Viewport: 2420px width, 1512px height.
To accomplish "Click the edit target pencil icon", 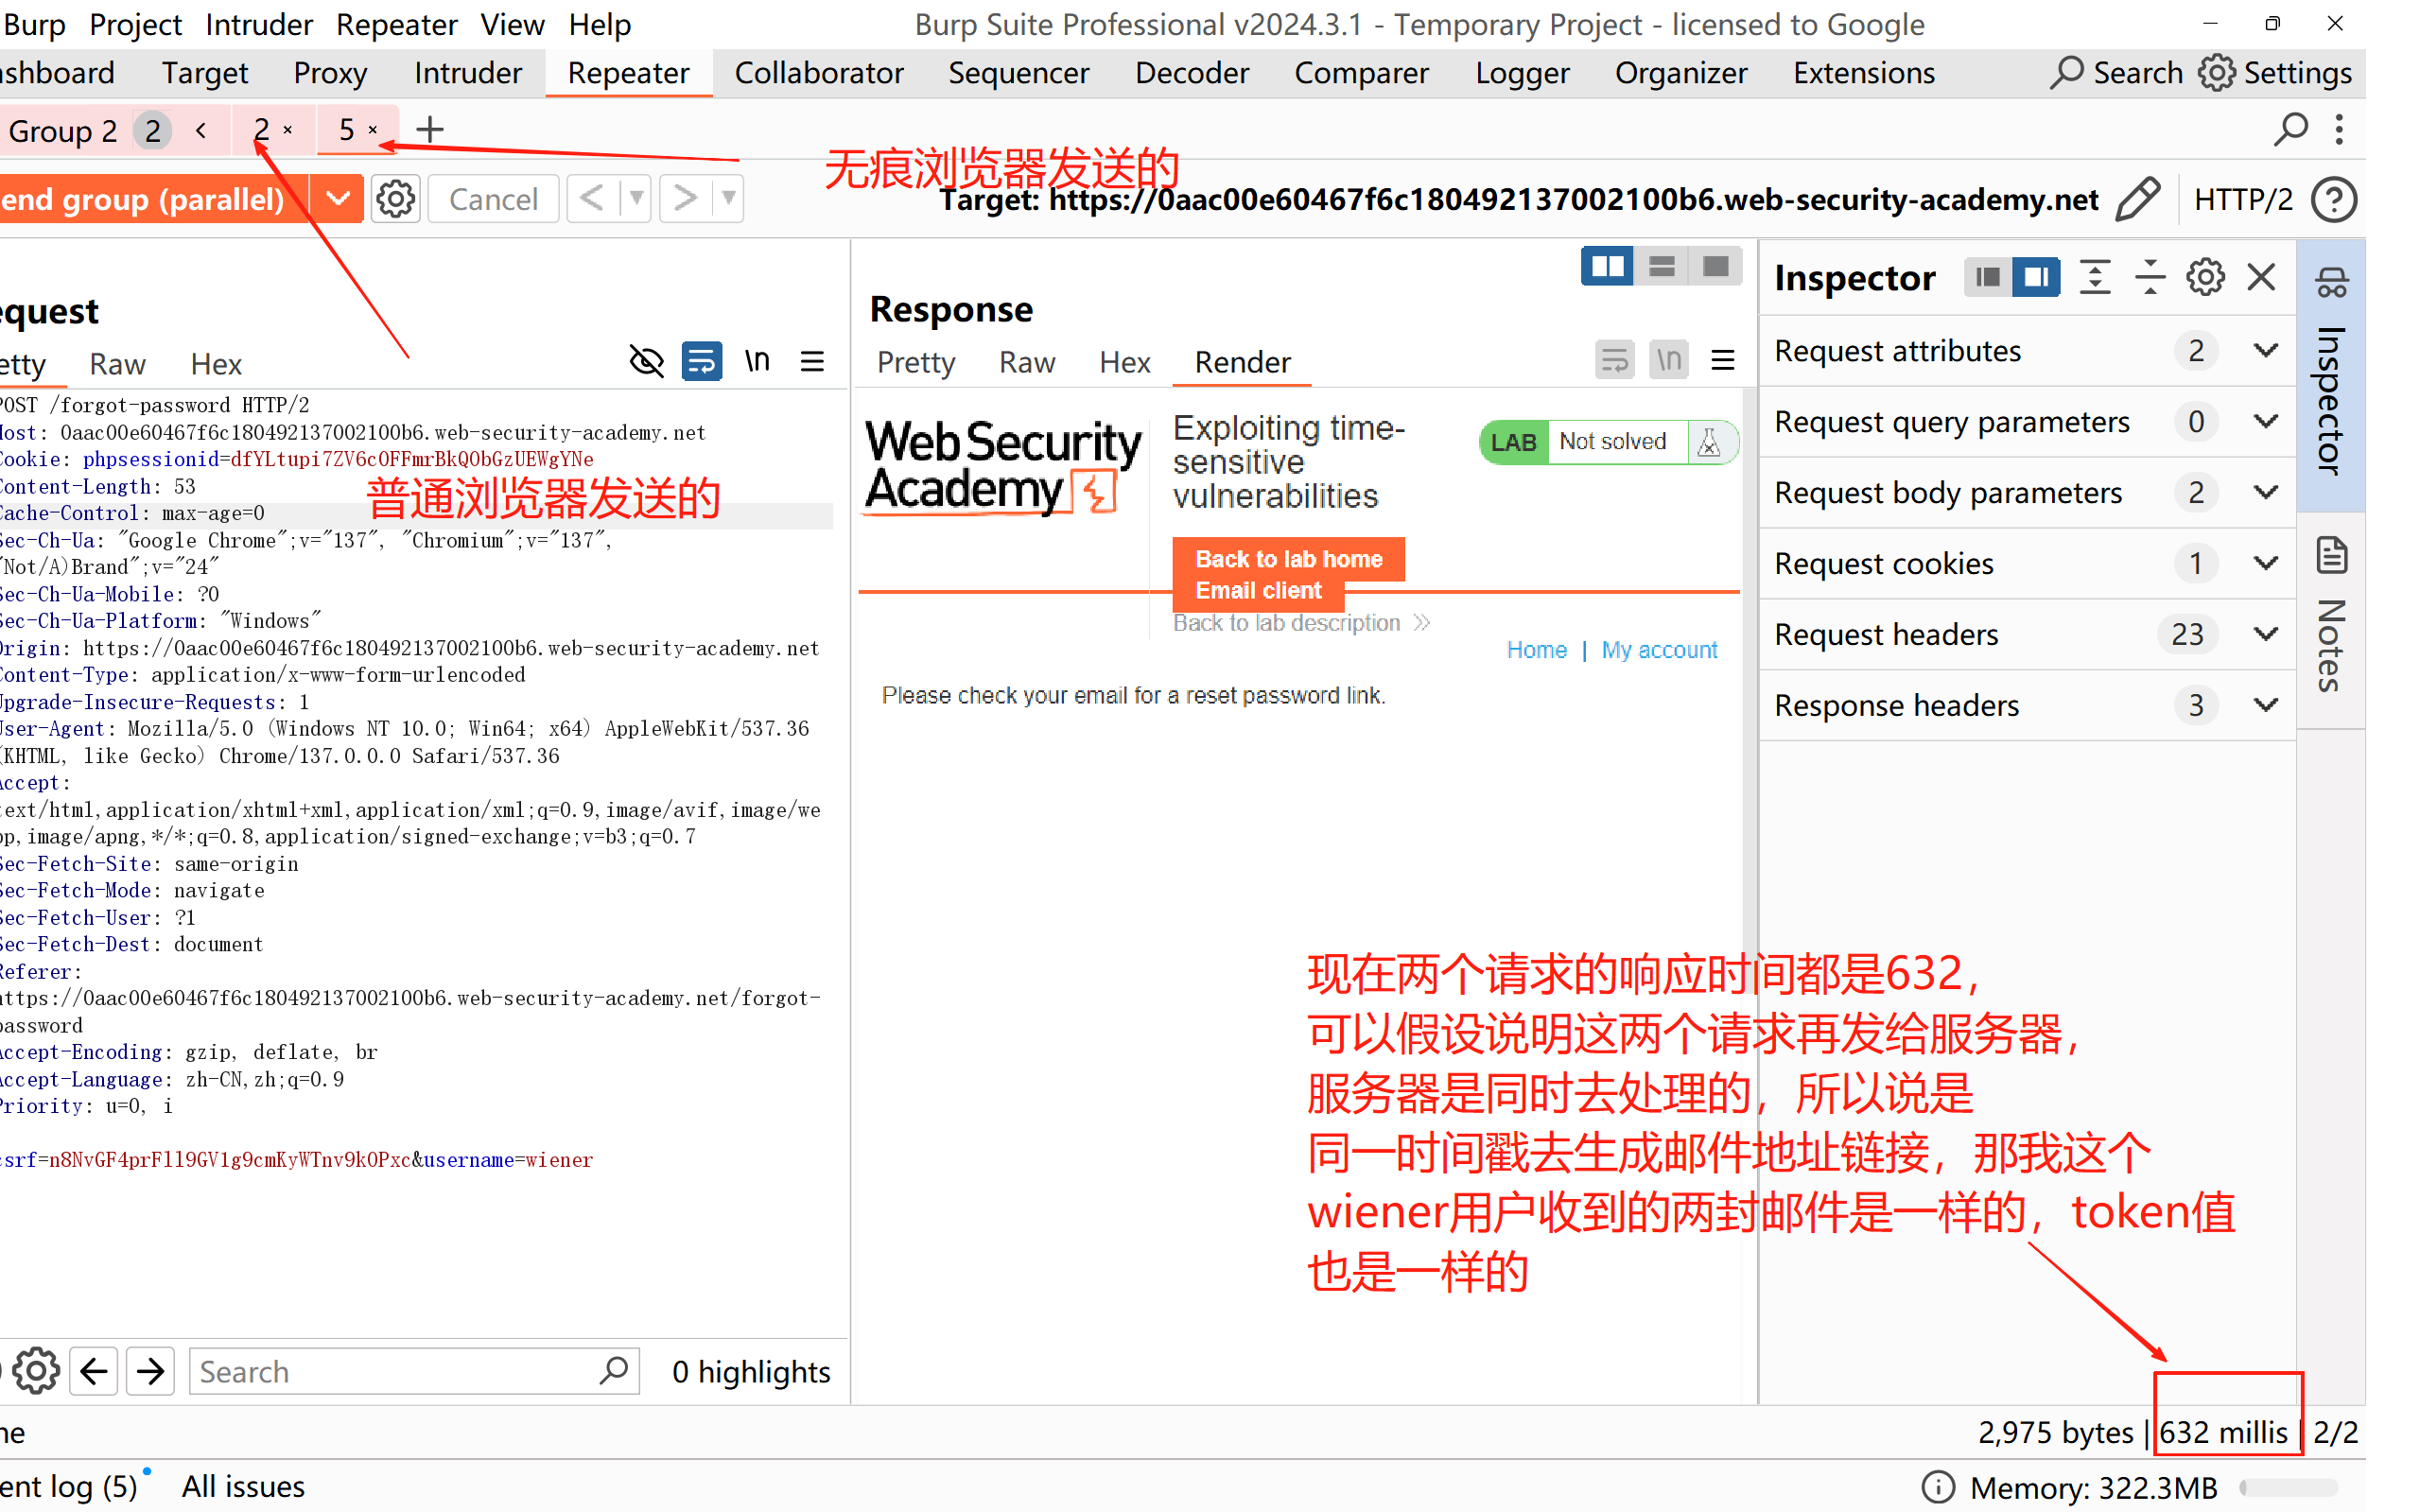I will 2137,199.
